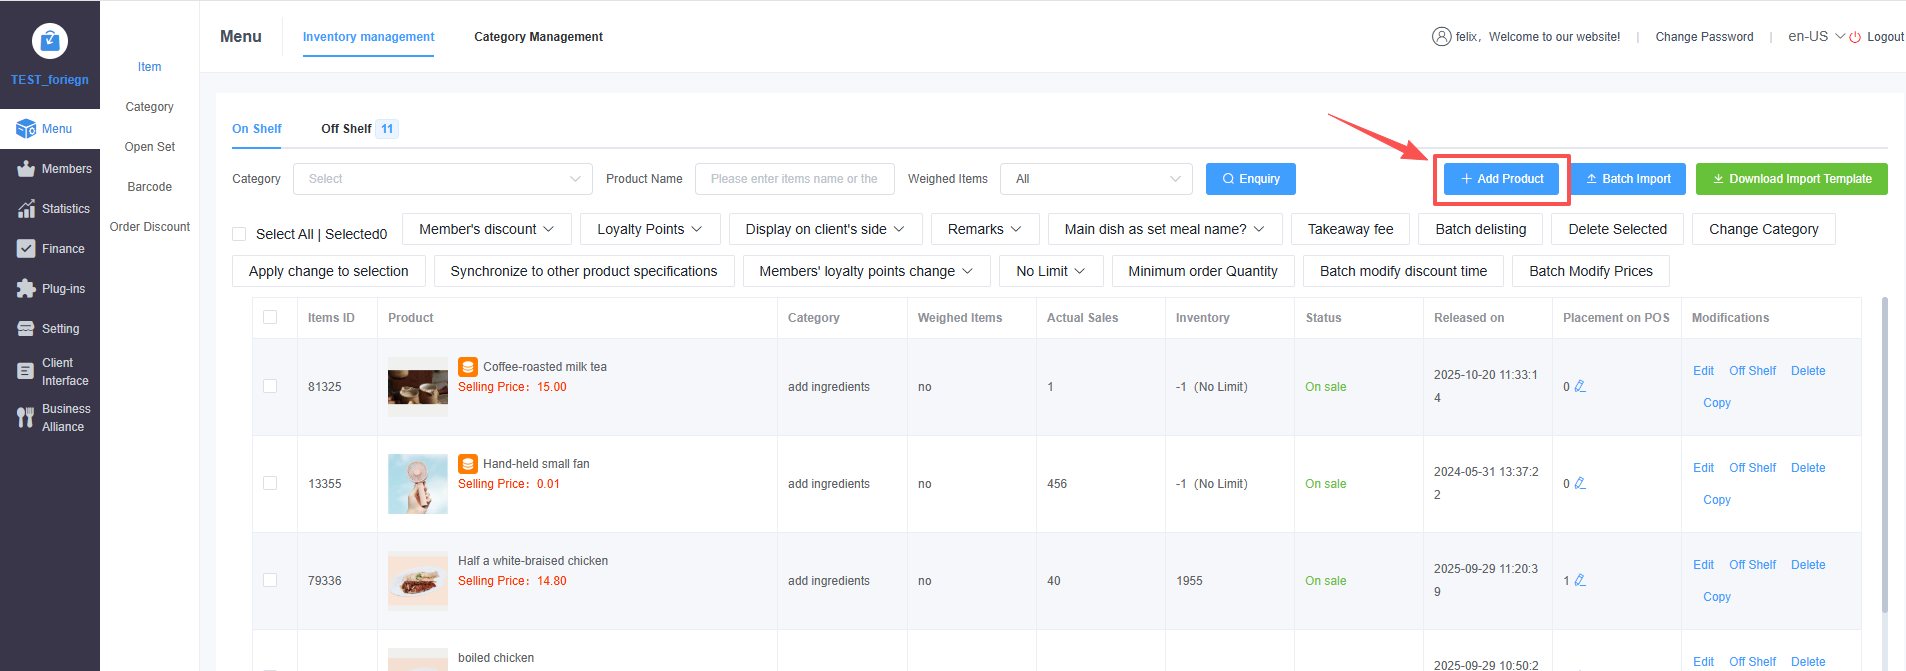Click the Add Product button
1906x671 pixels.
tap(1501, 179)
